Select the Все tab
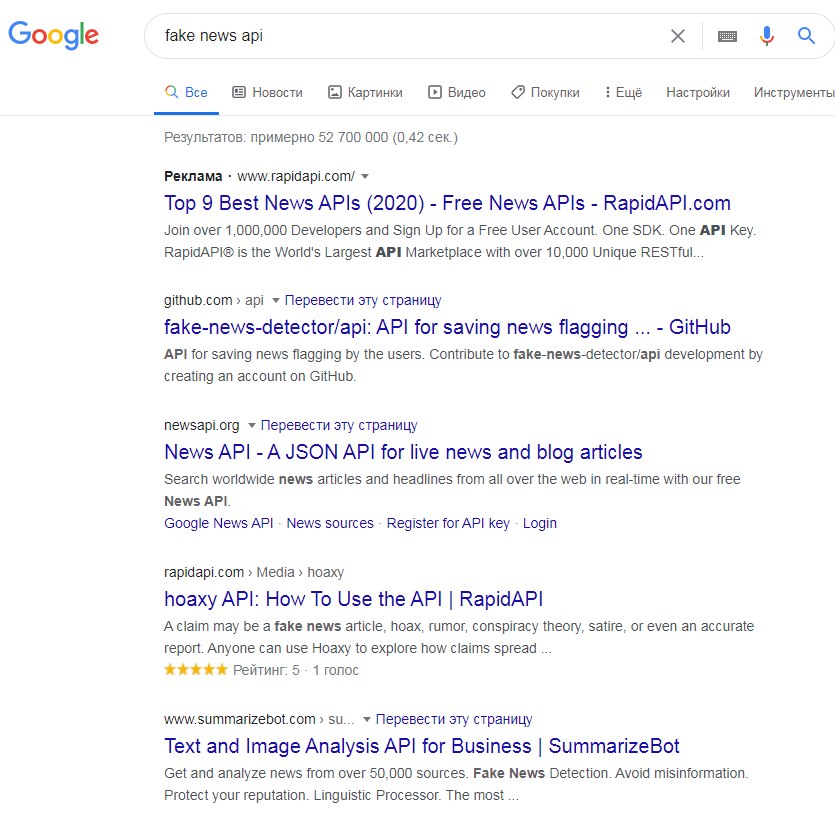This screenshot has height=819, width=835. [186, 92]
